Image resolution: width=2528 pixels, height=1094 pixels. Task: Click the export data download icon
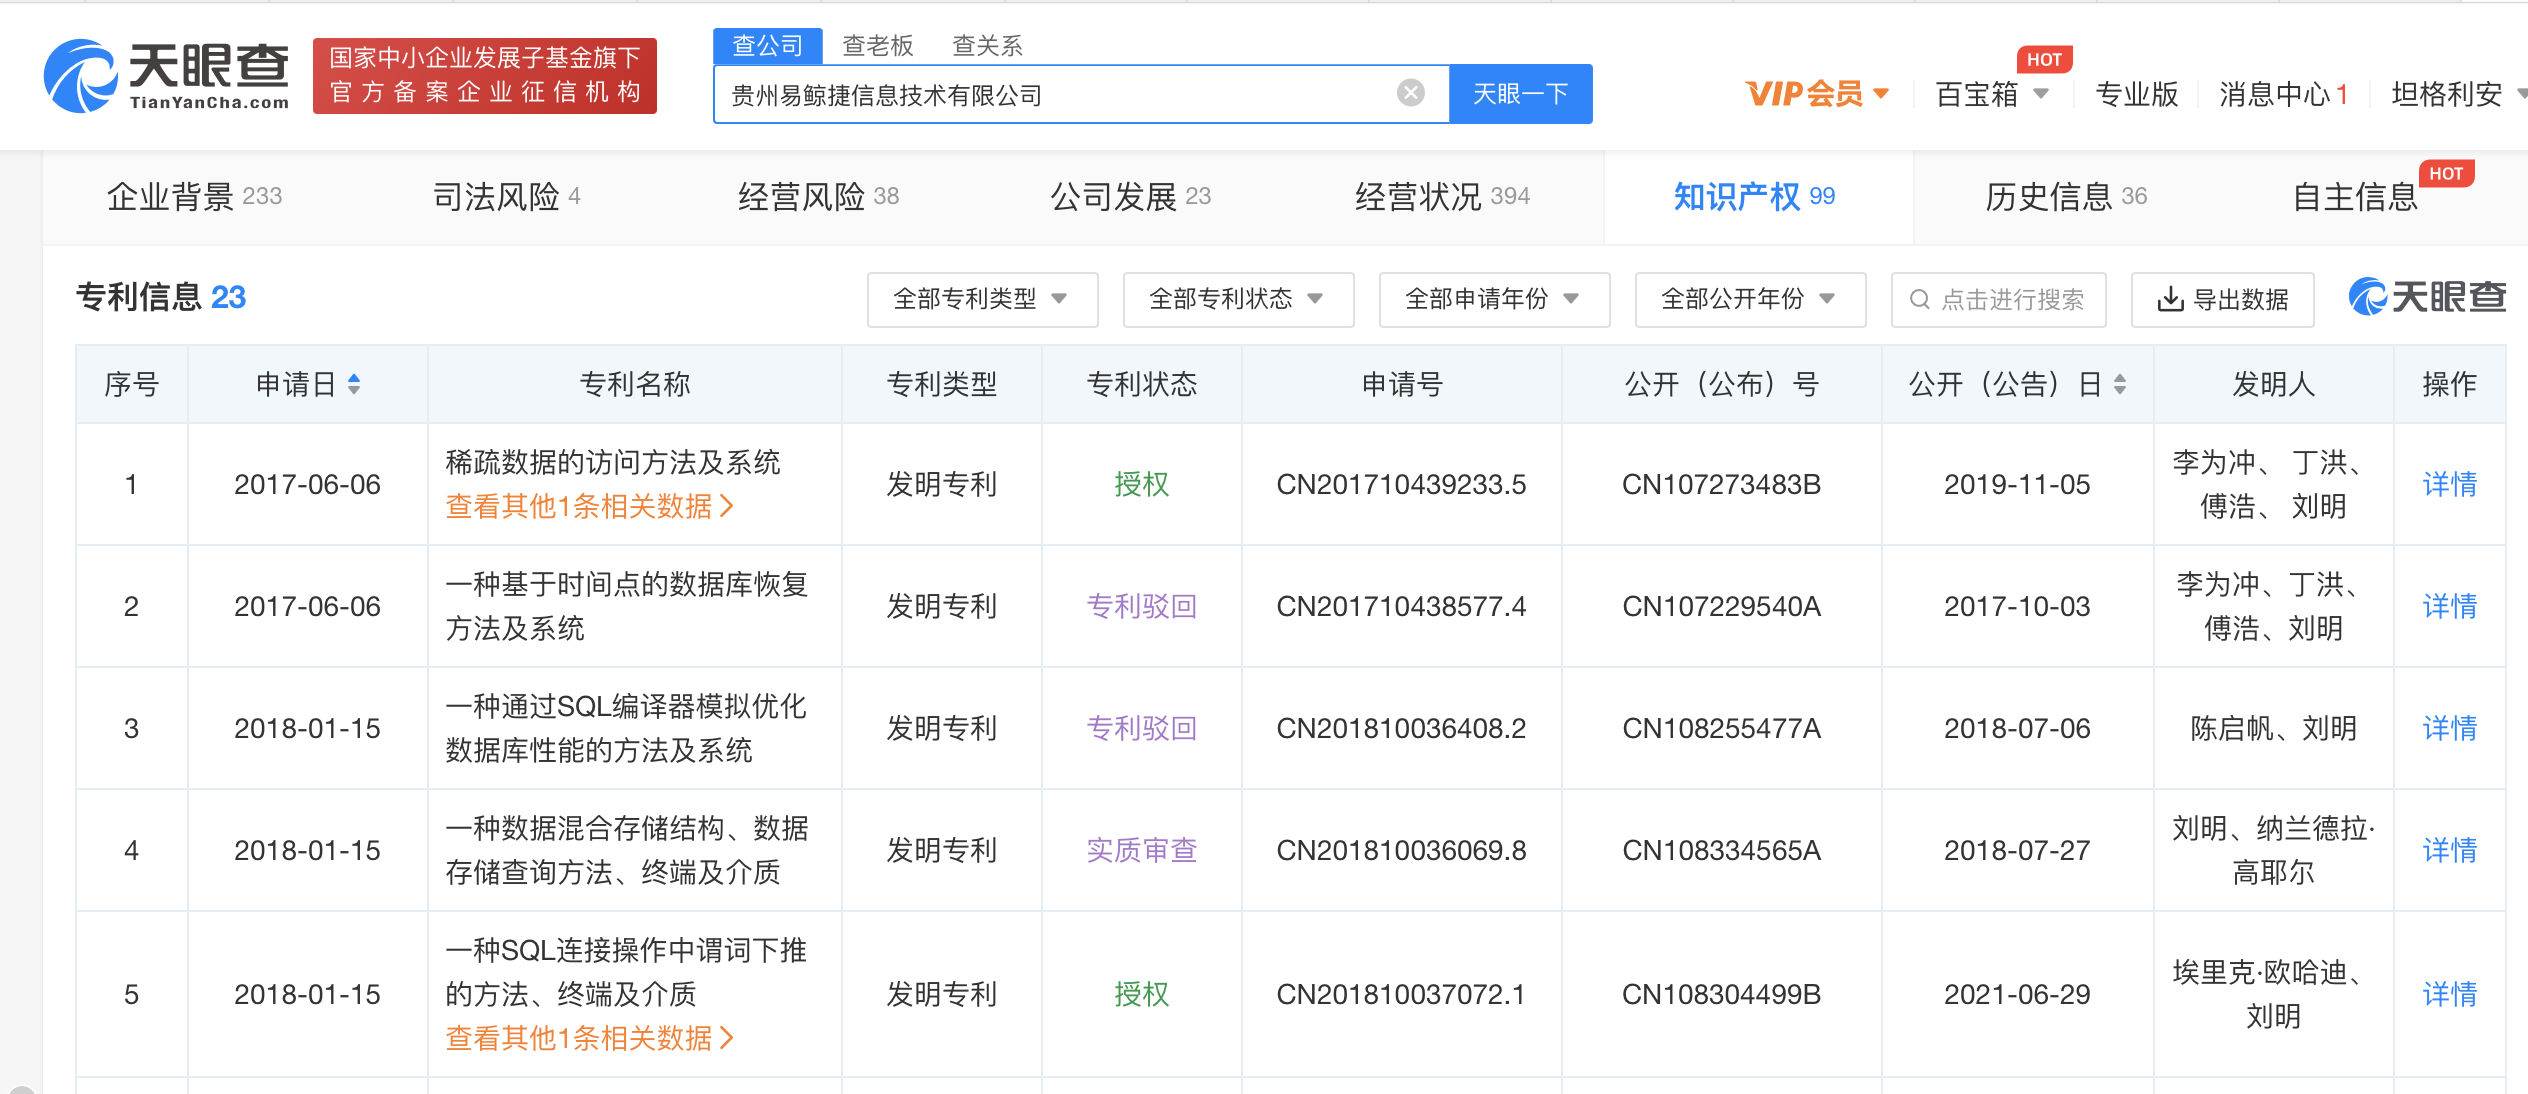2169,299
